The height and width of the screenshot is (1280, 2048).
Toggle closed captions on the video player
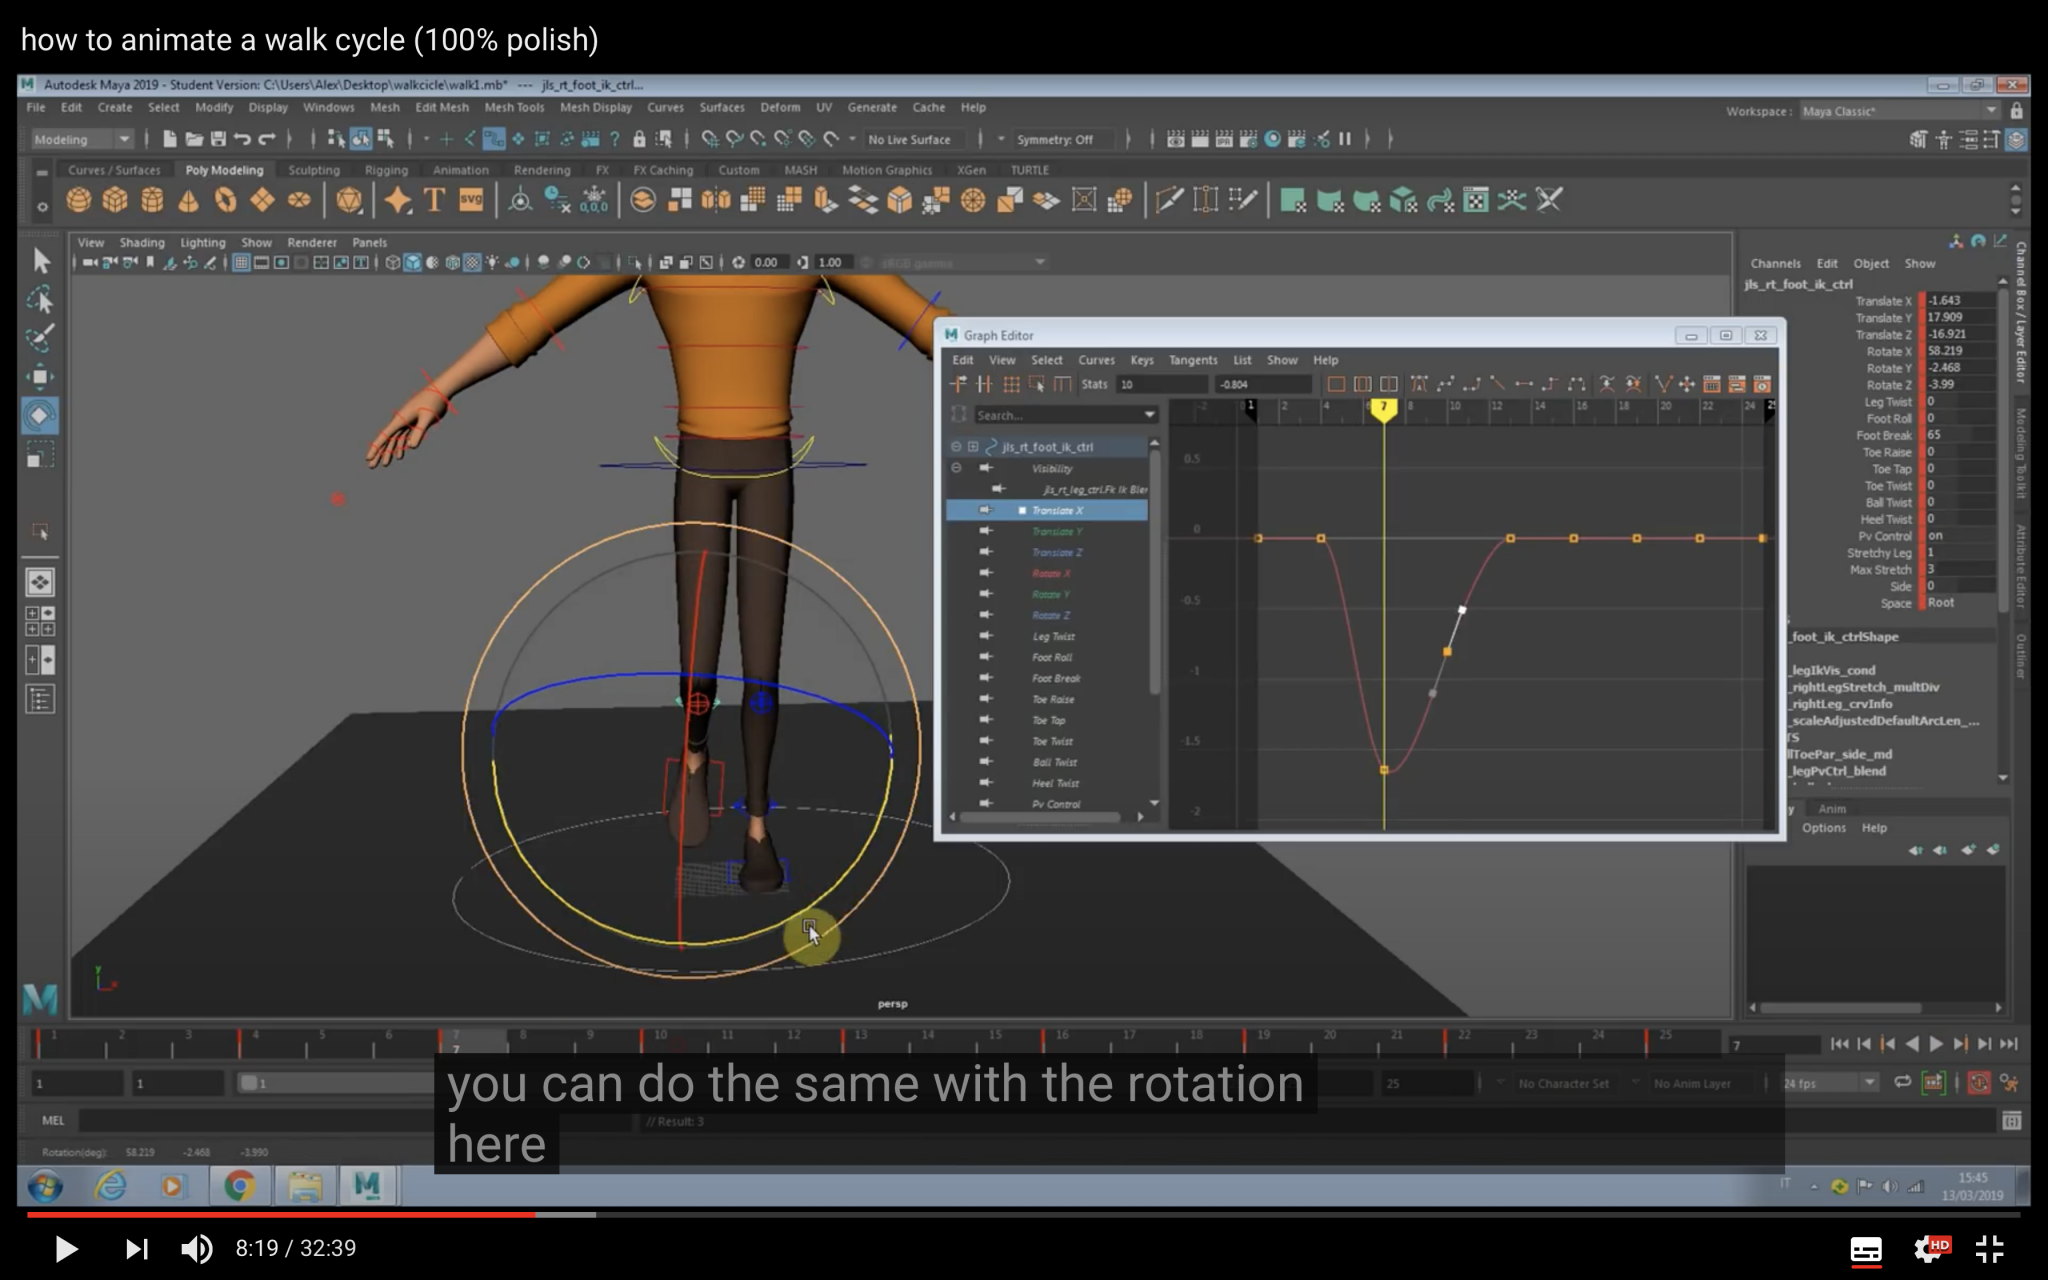(1866, 1250)
